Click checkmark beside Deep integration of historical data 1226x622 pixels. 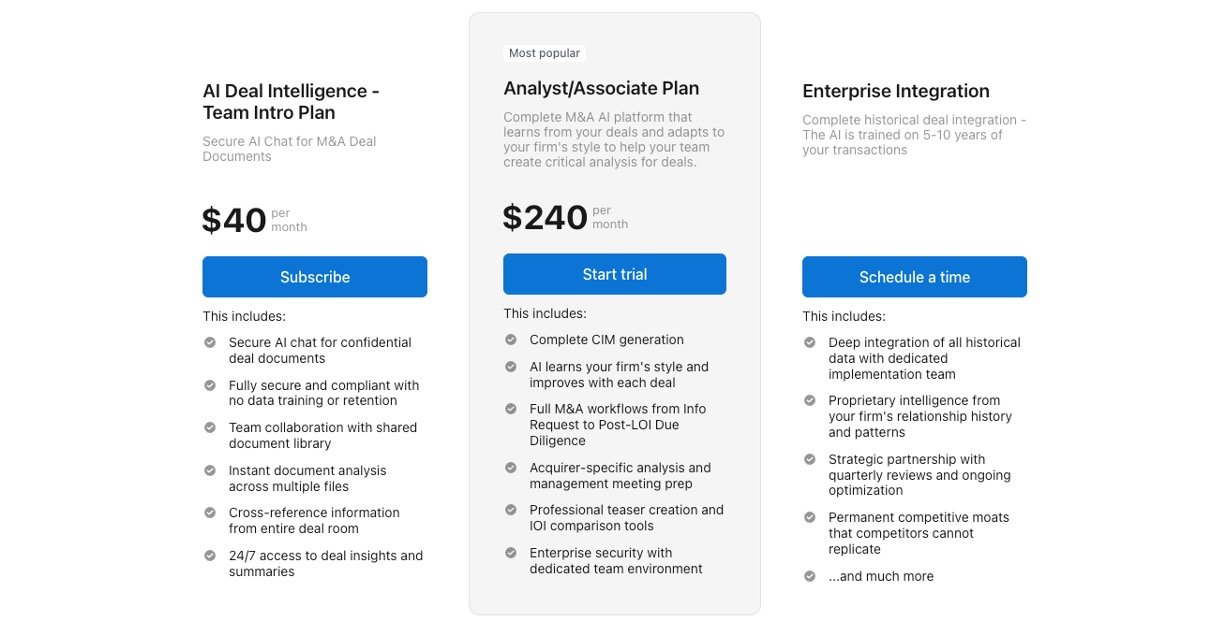pos(810,343)
